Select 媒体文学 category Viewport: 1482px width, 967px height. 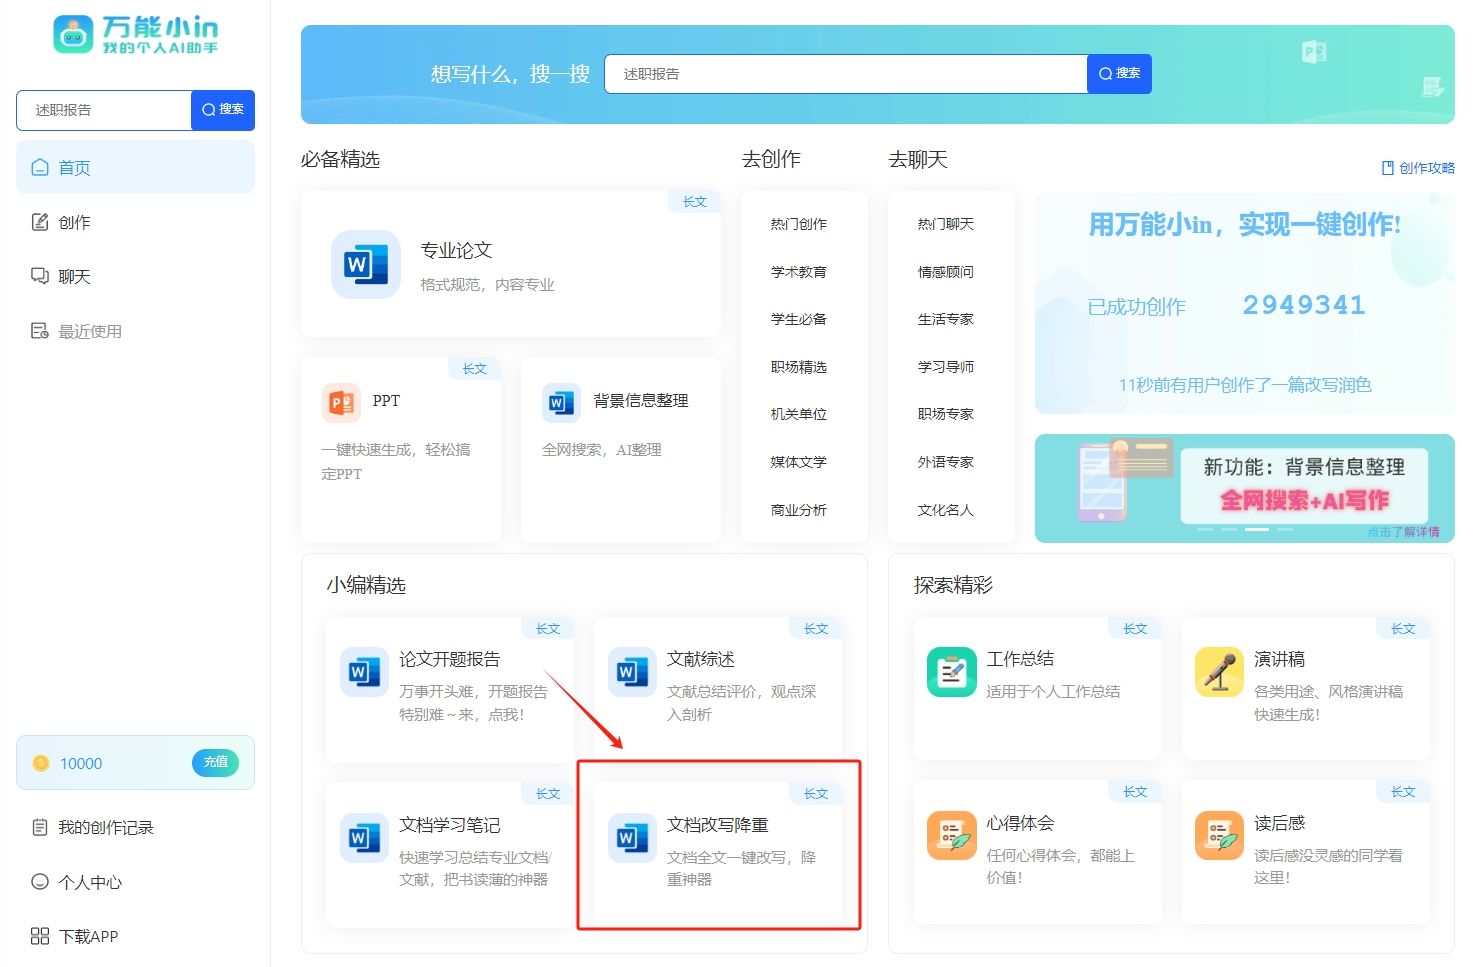799,462
